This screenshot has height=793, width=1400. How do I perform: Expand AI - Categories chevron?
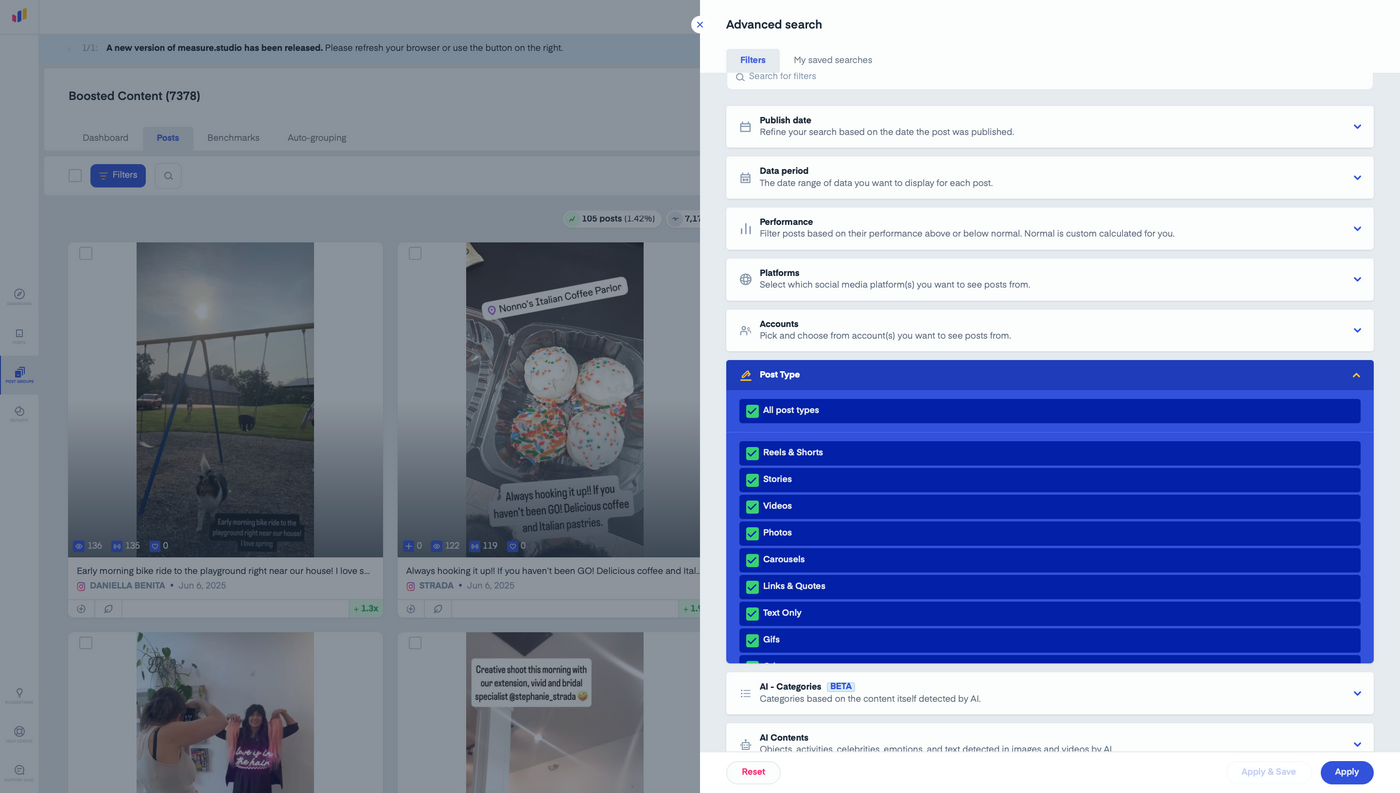coord(1357,693)
